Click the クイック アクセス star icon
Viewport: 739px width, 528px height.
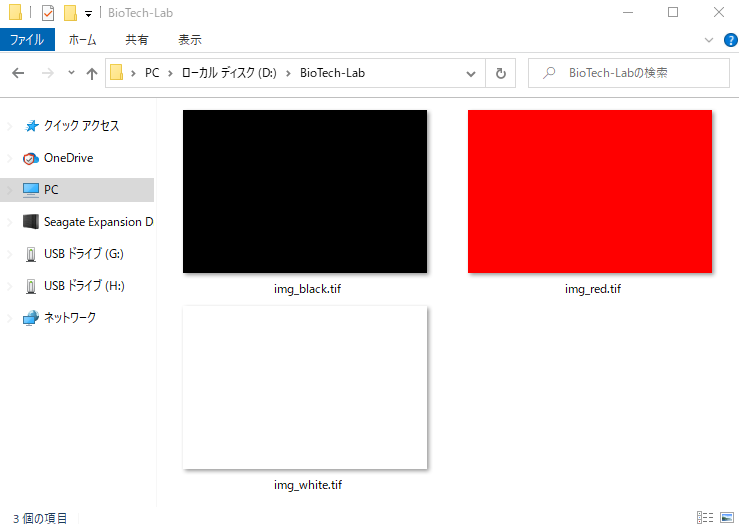[x=31, y=126]
